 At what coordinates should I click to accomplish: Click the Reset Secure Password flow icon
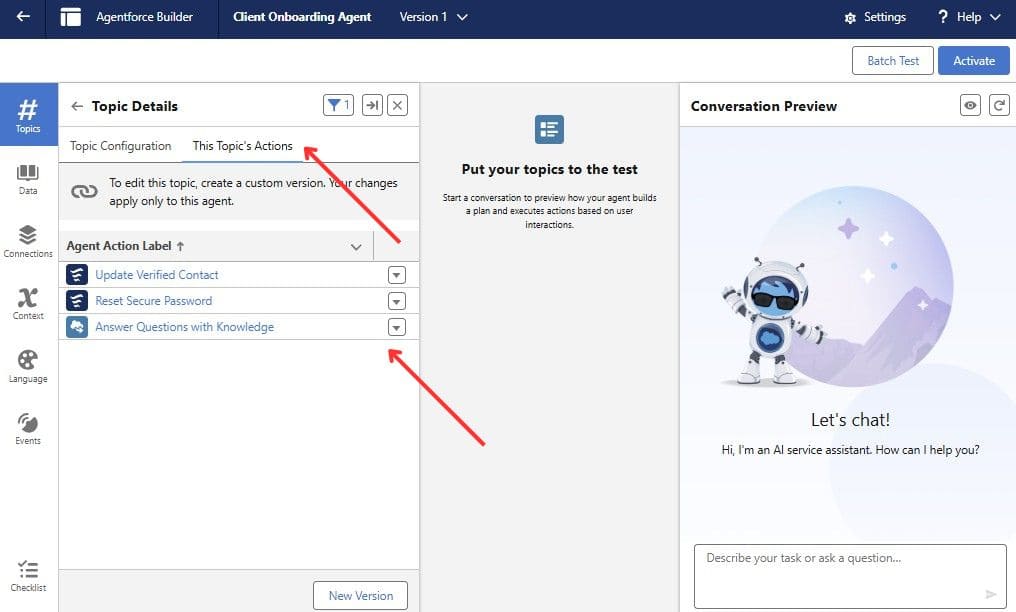[x=77, y=300]
